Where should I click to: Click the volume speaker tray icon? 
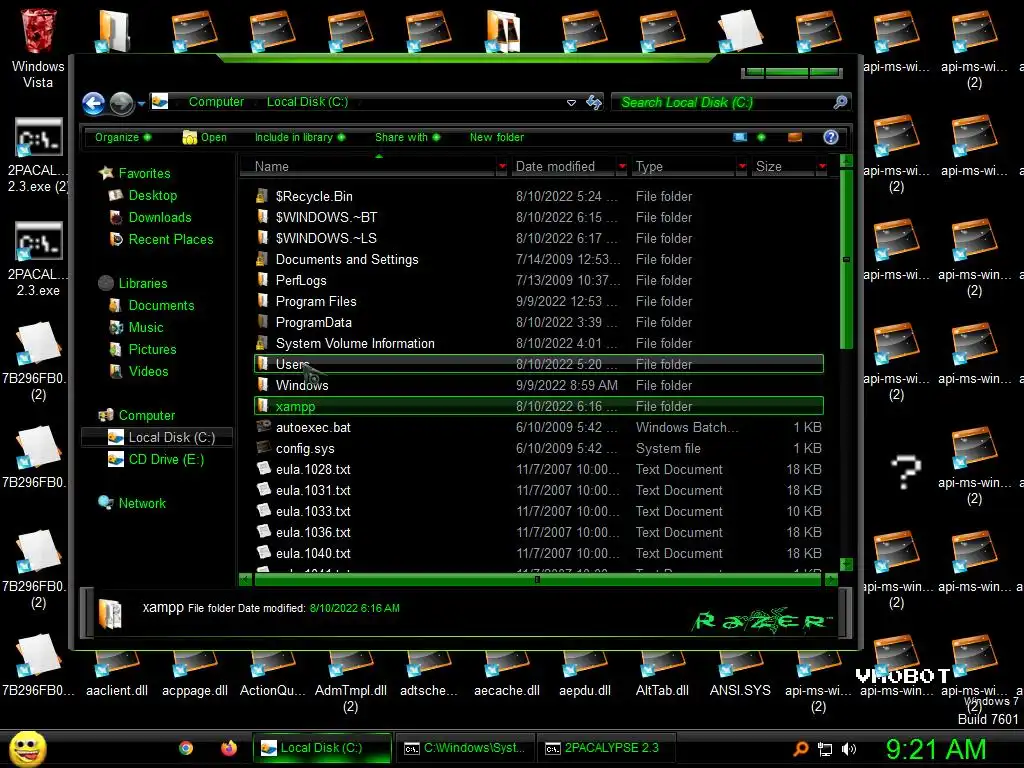(849, 749)
